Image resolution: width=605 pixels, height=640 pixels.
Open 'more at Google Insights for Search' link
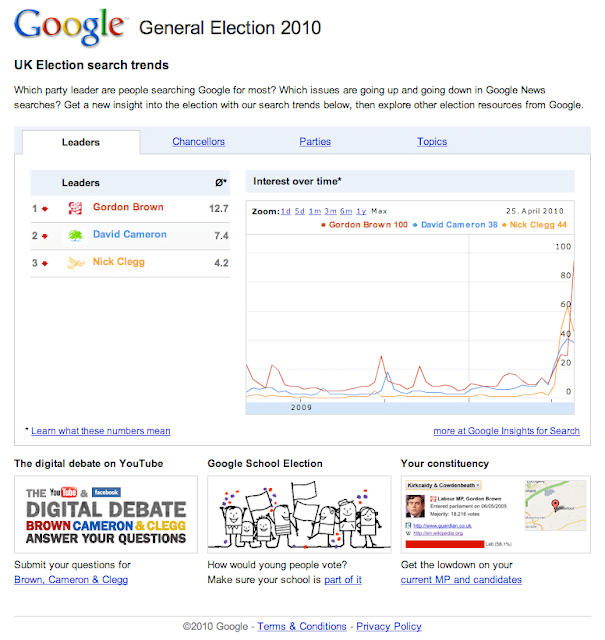506,431
